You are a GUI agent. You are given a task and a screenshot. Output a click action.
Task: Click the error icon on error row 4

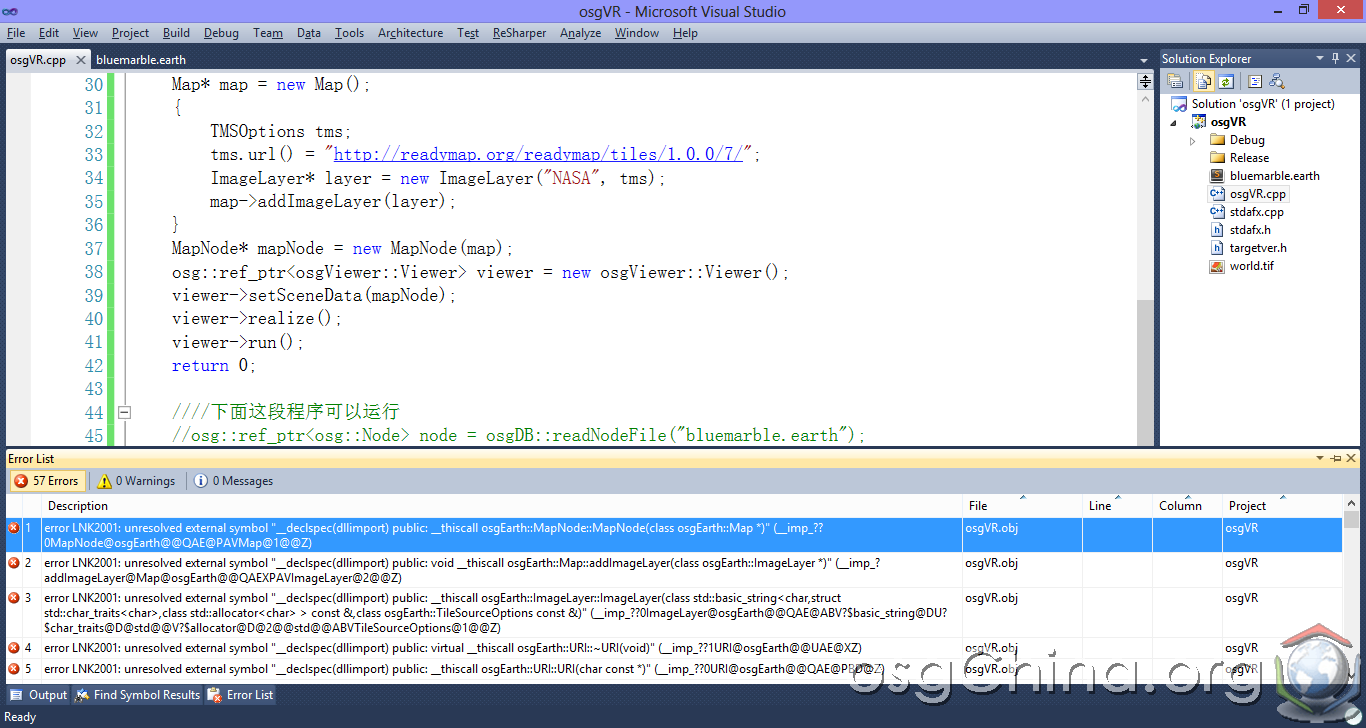coord(14,648)
